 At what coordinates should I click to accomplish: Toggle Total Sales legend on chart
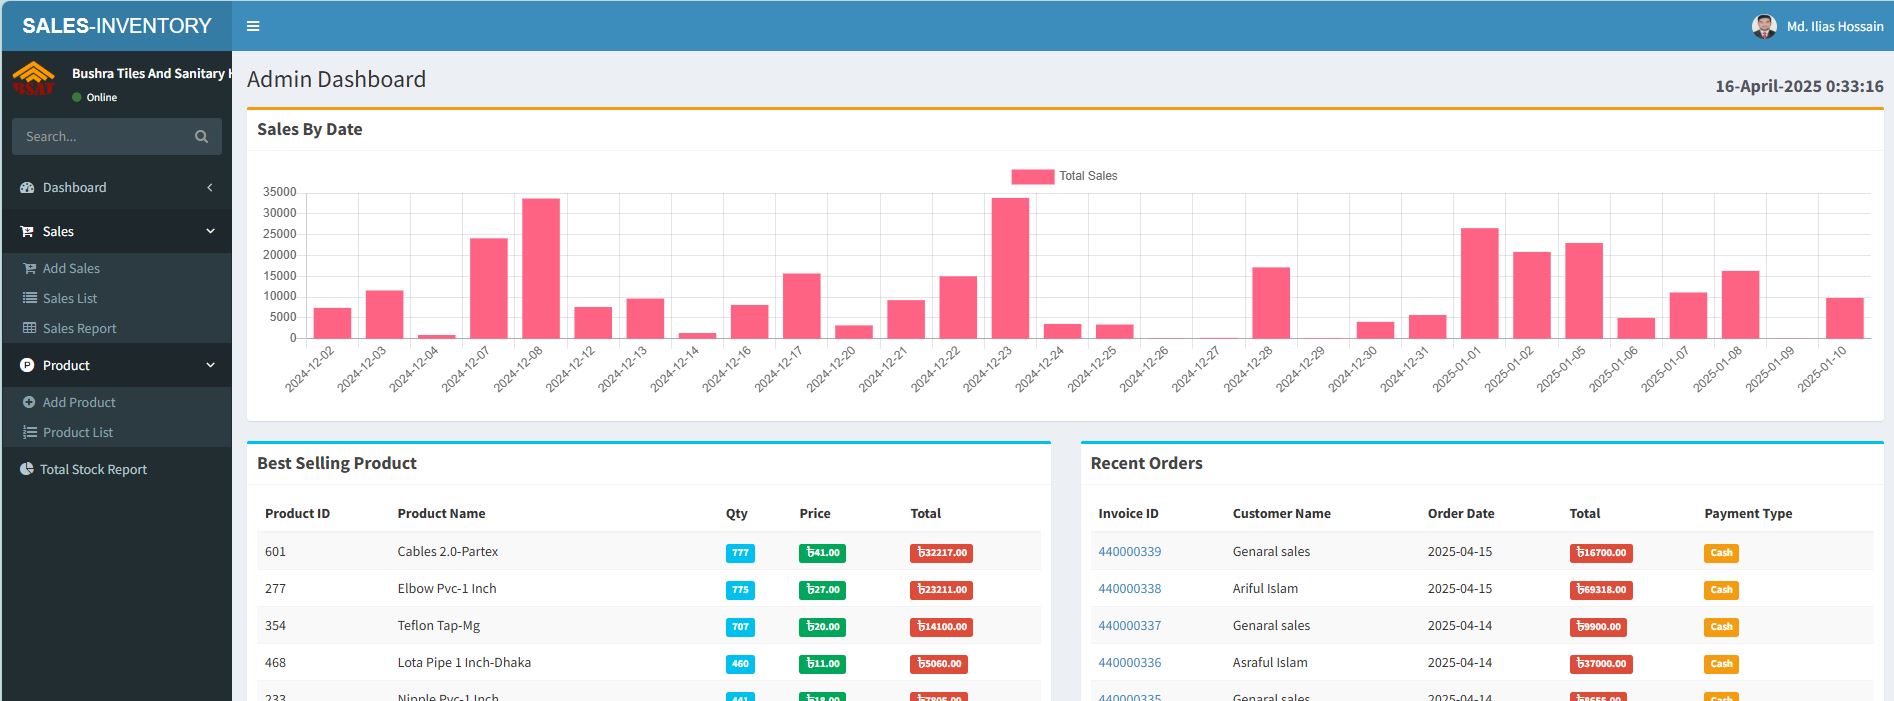[1064, 176]
